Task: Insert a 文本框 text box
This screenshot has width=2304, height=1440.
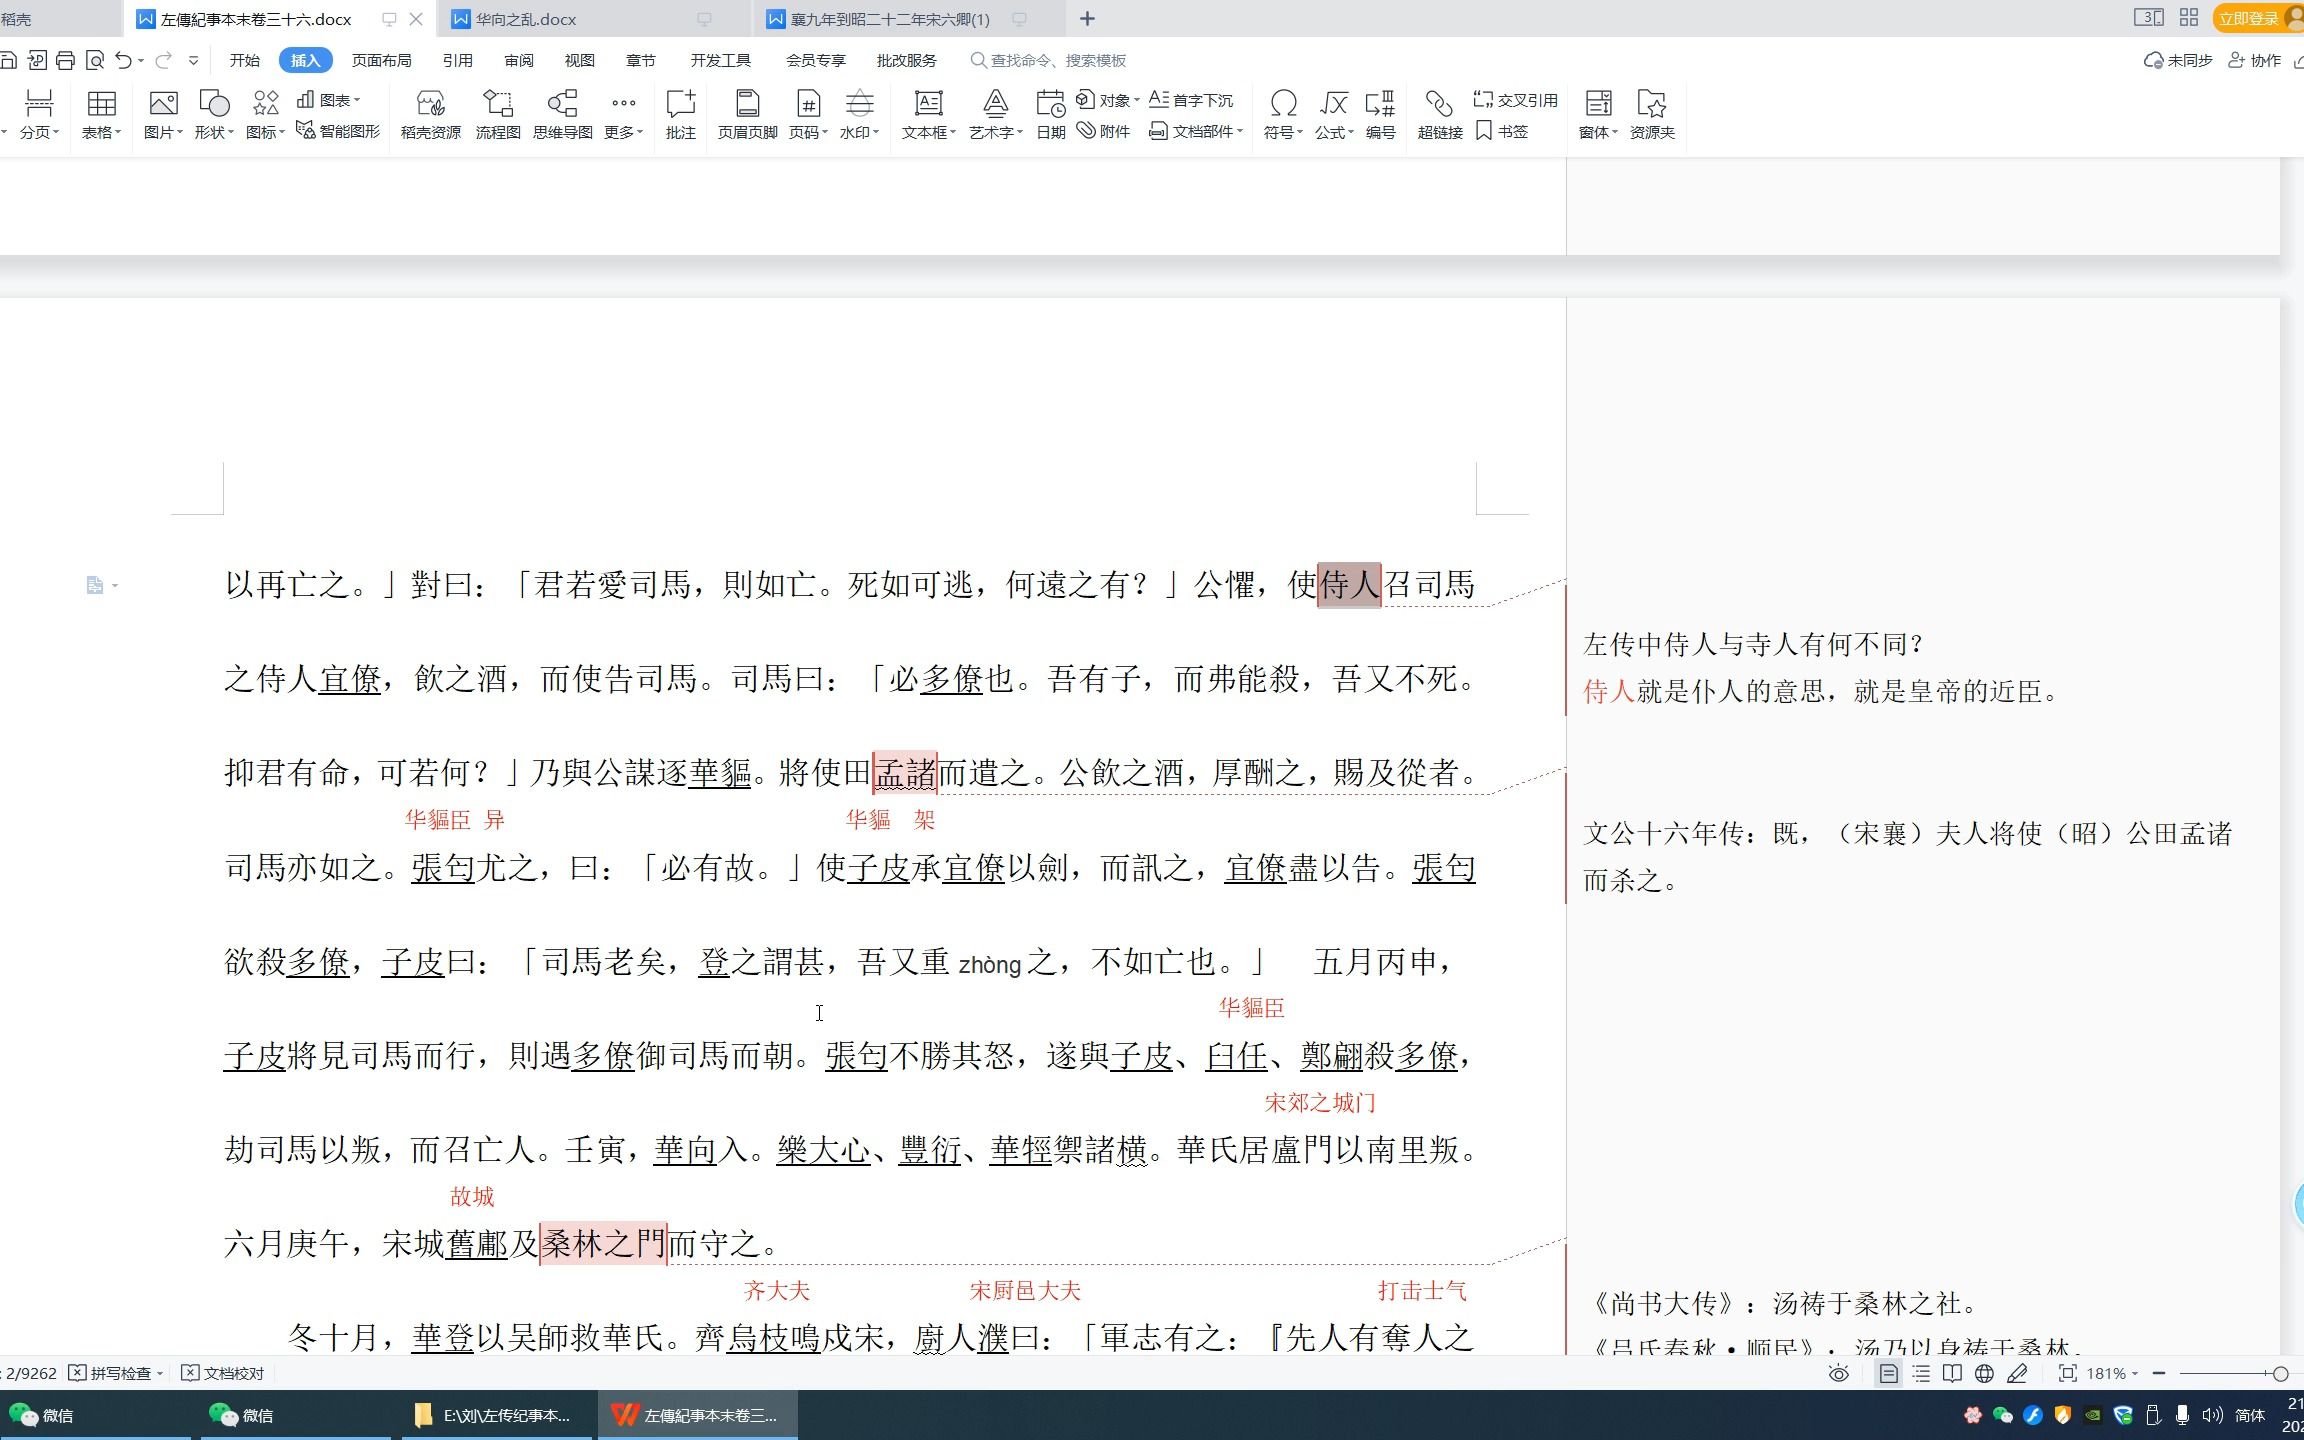Action: pyautogui.click(x=929, y=114)
